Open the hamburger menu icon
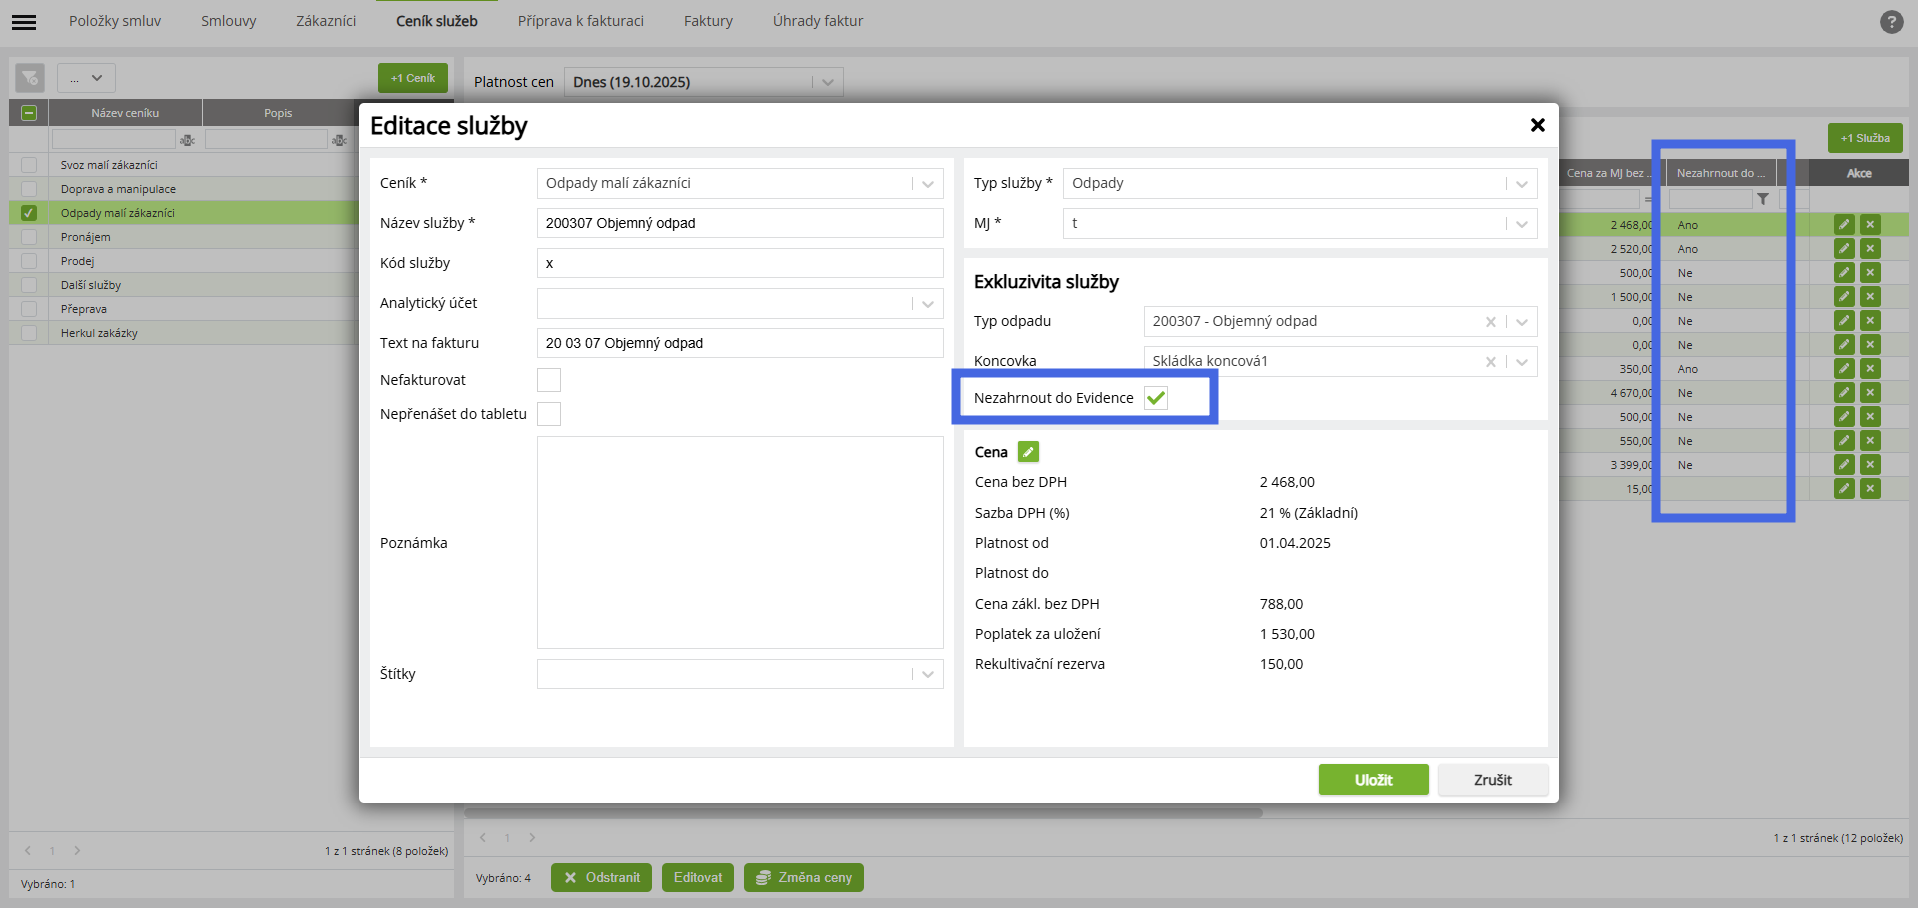Image resolution: width=1918 pixels, height=908 pixels. (x=24, y=22)
